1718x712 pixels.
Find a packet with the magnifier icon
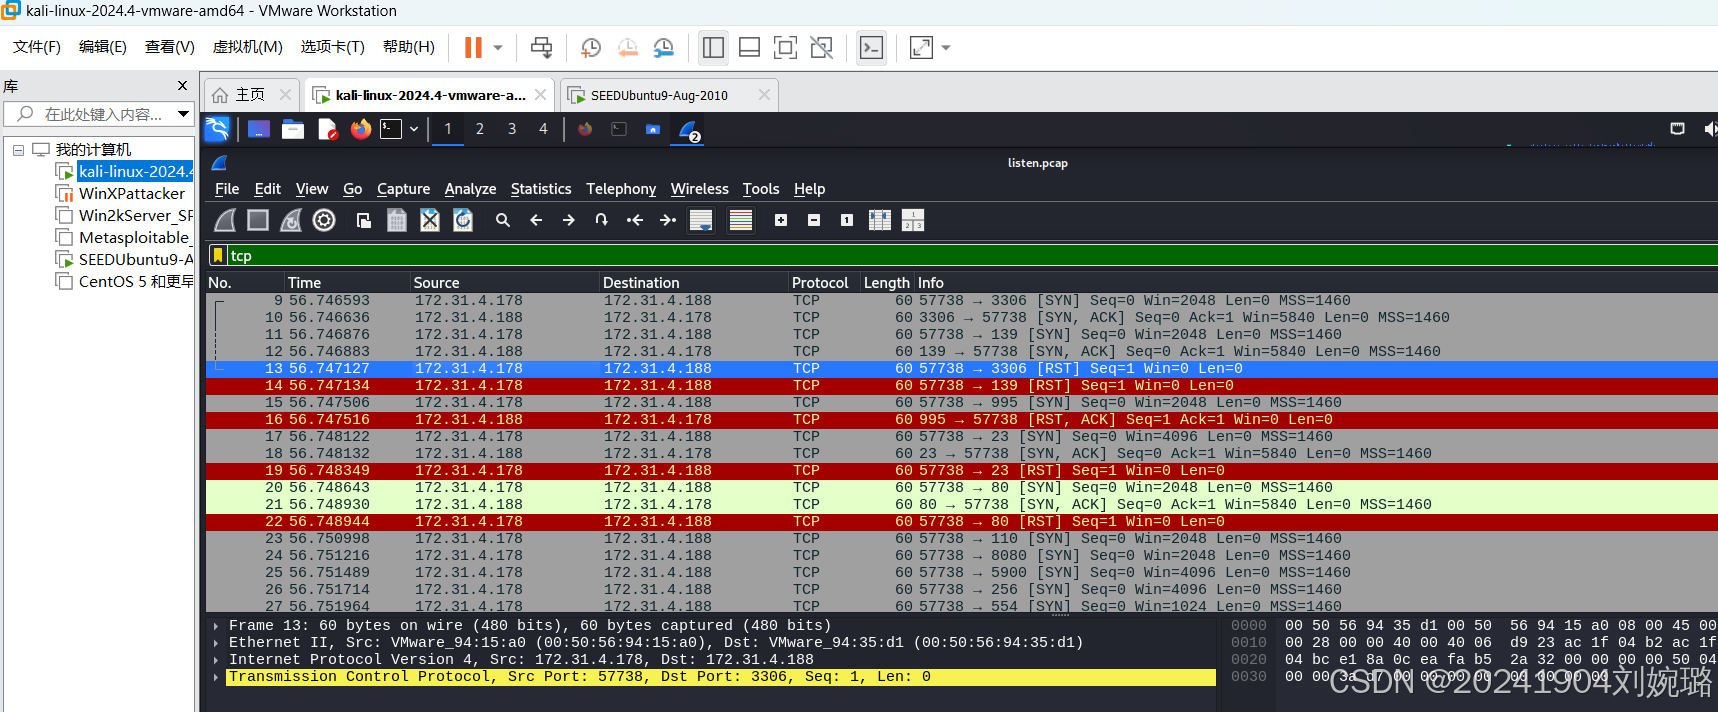(503, 220)
